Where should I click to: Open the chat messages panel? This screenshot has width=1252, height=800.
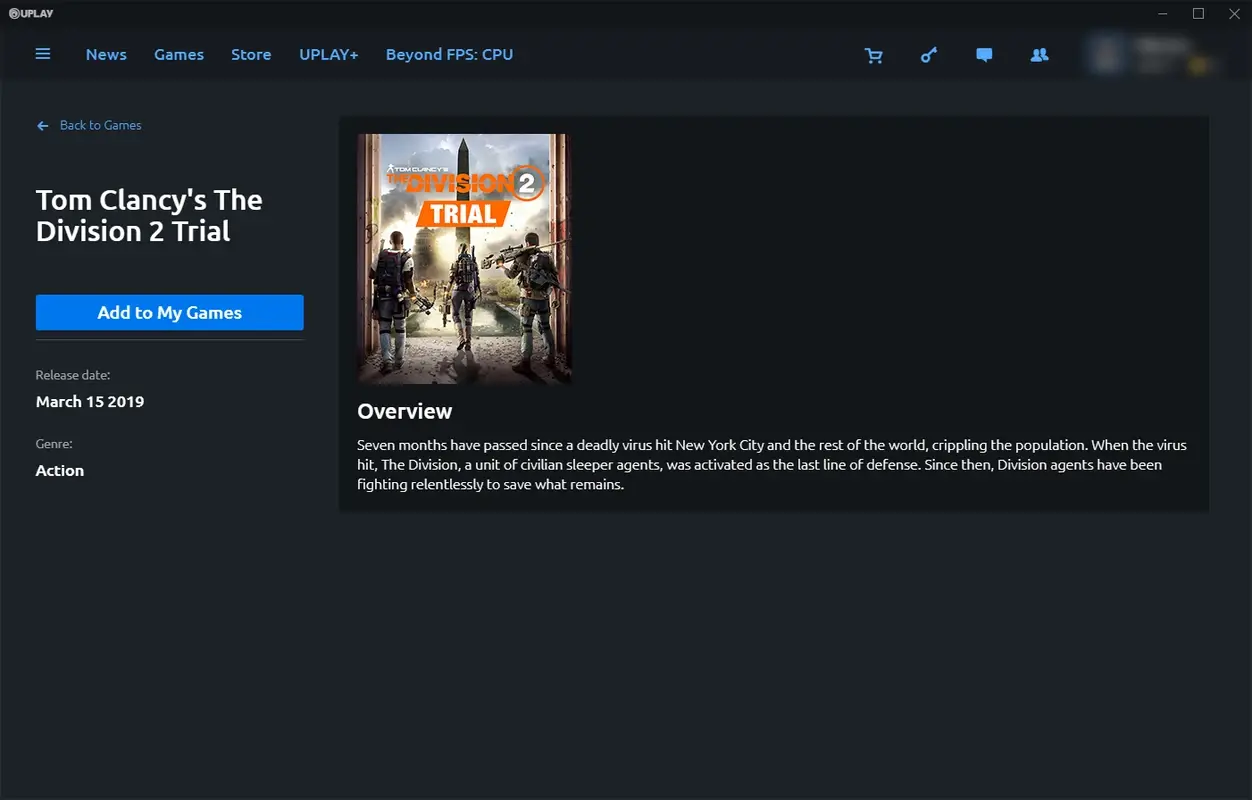coord(984,55)
